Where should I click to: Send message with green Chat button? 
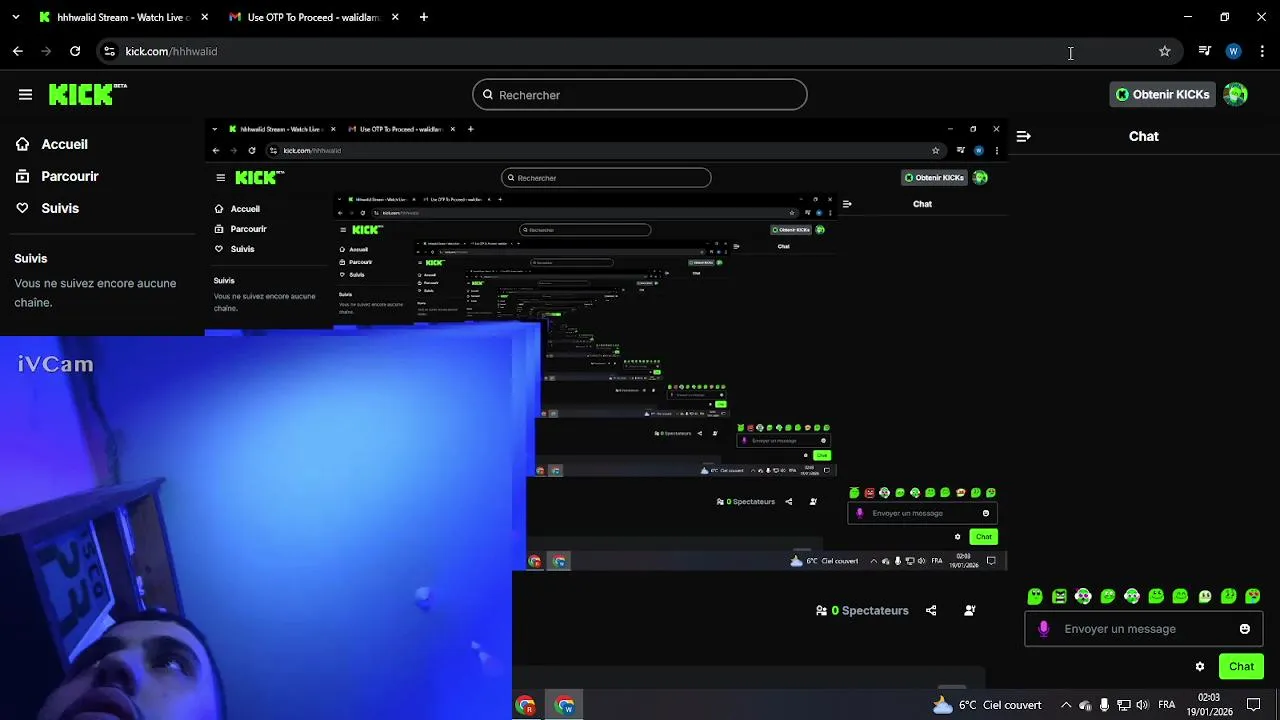pyautogui.click(x=1241, y=667)
